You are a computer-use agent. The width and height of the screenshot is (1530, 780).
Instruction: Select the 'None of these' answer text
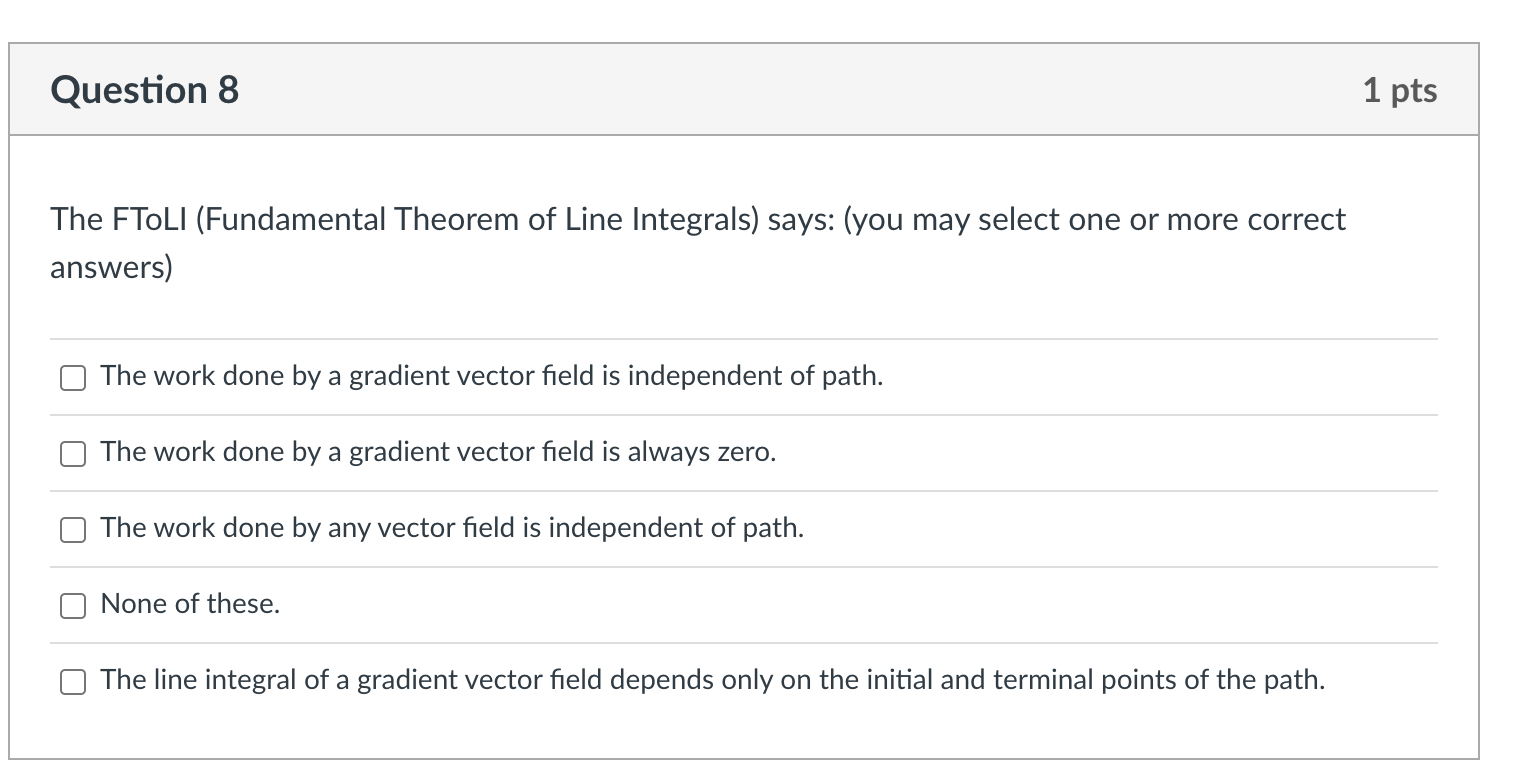(188, 604)
